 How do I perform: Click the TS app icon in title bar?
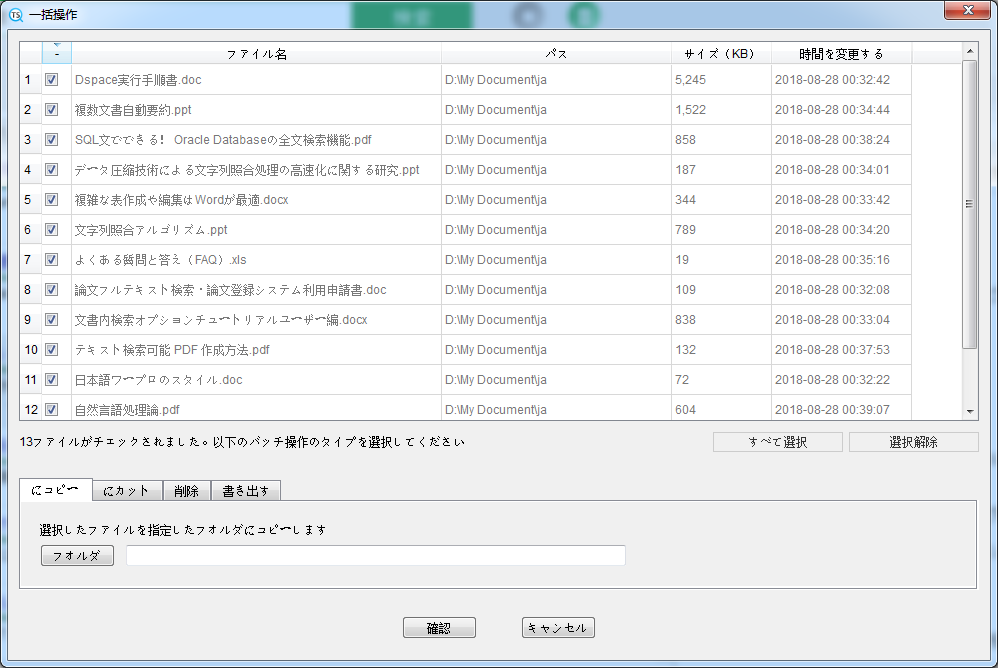[15, 14]
